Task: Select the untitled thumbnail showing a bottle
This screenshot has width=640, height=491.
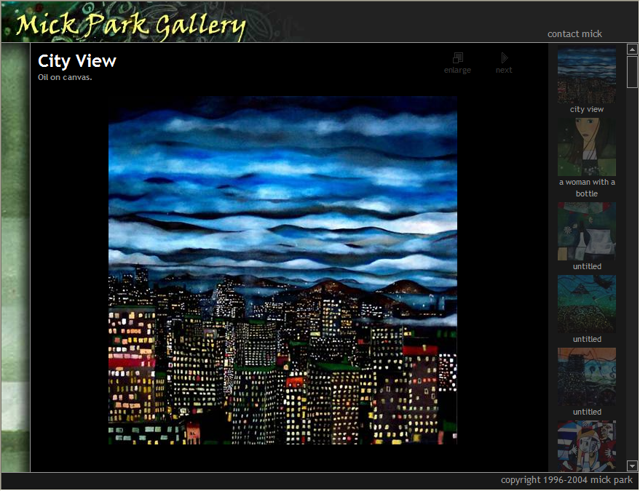Action: [x=587, y=231]
